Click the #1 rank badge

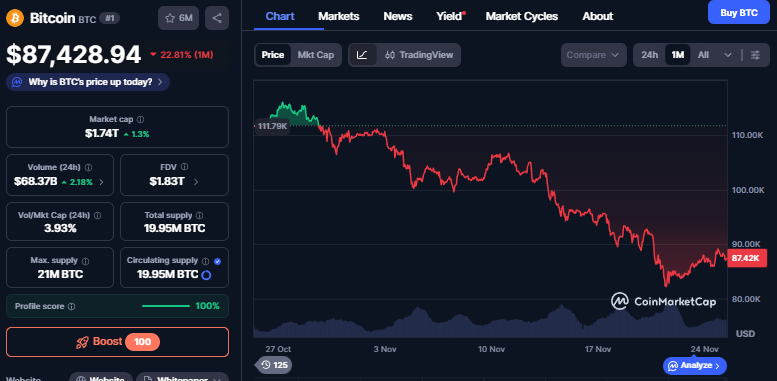[109, 19]
